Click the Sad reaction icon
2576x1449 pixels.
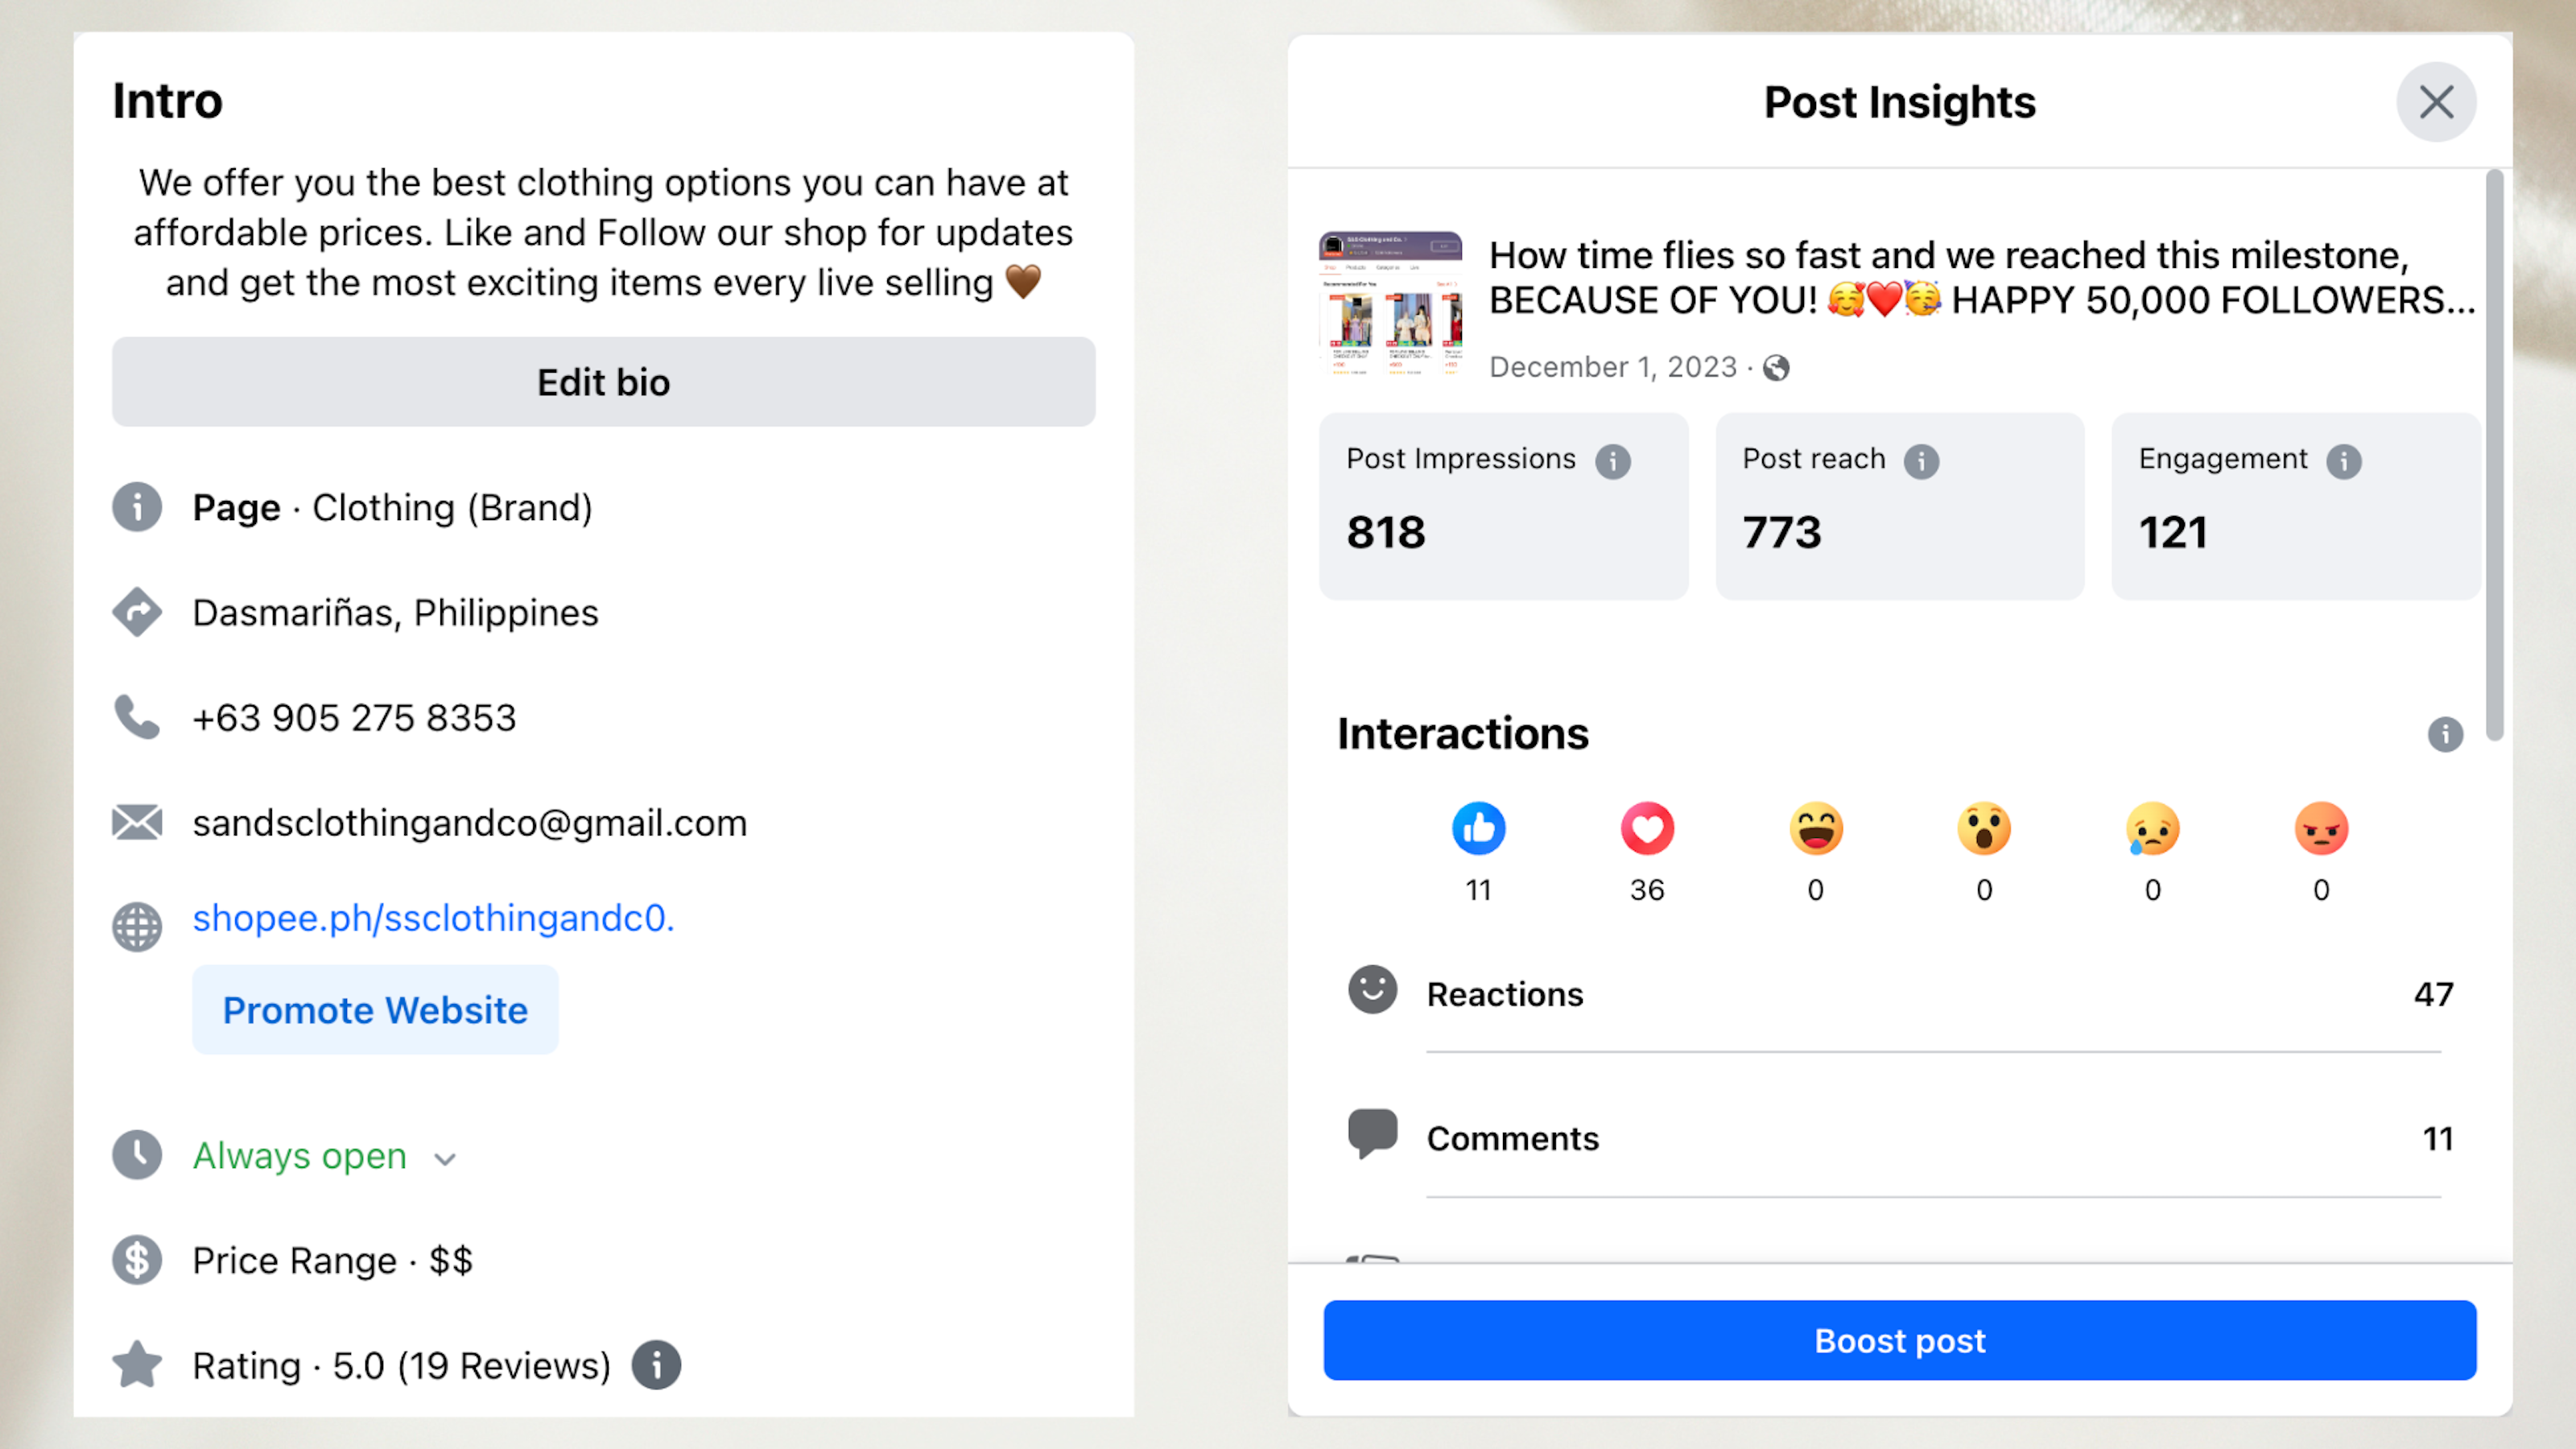pos(2152,829)
